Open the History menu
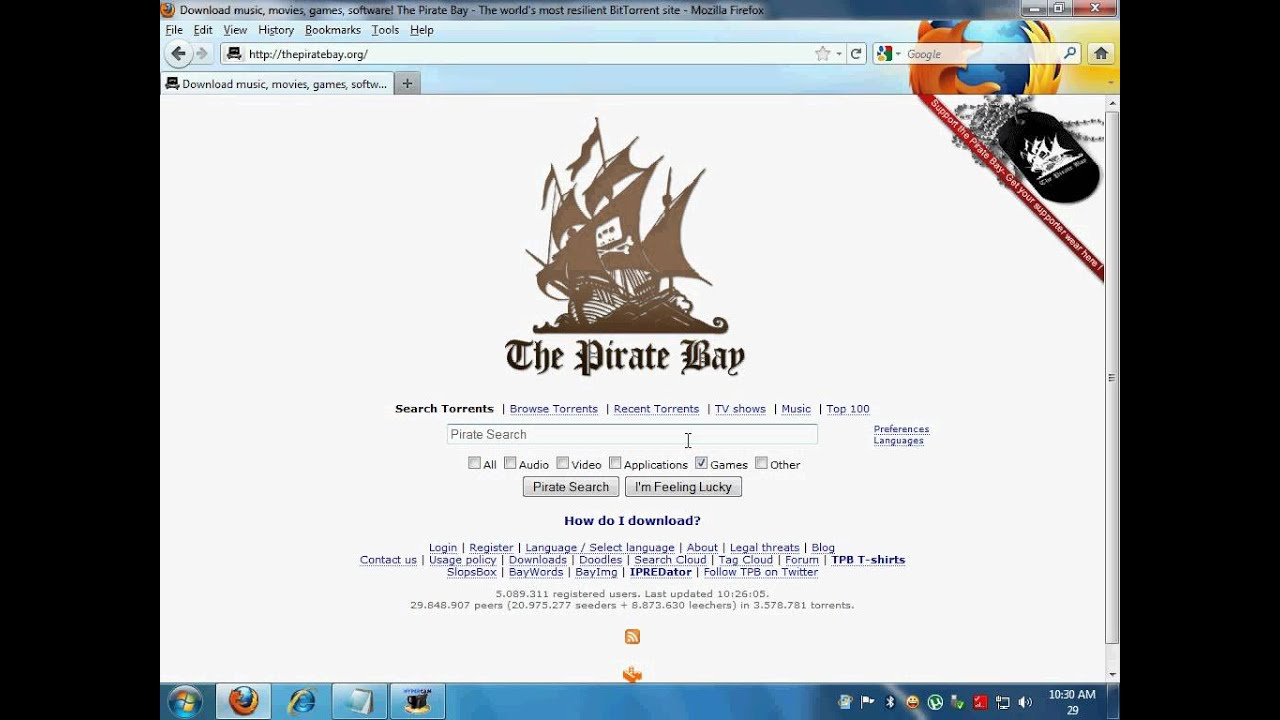Screen dimensions: 1280x720 tap(276, 30)
